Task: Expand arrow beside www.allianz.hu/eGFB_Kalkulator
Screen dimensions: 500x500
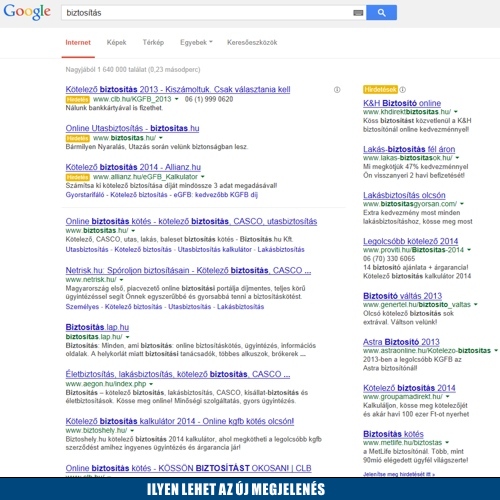Action: [x=203, y=177]
